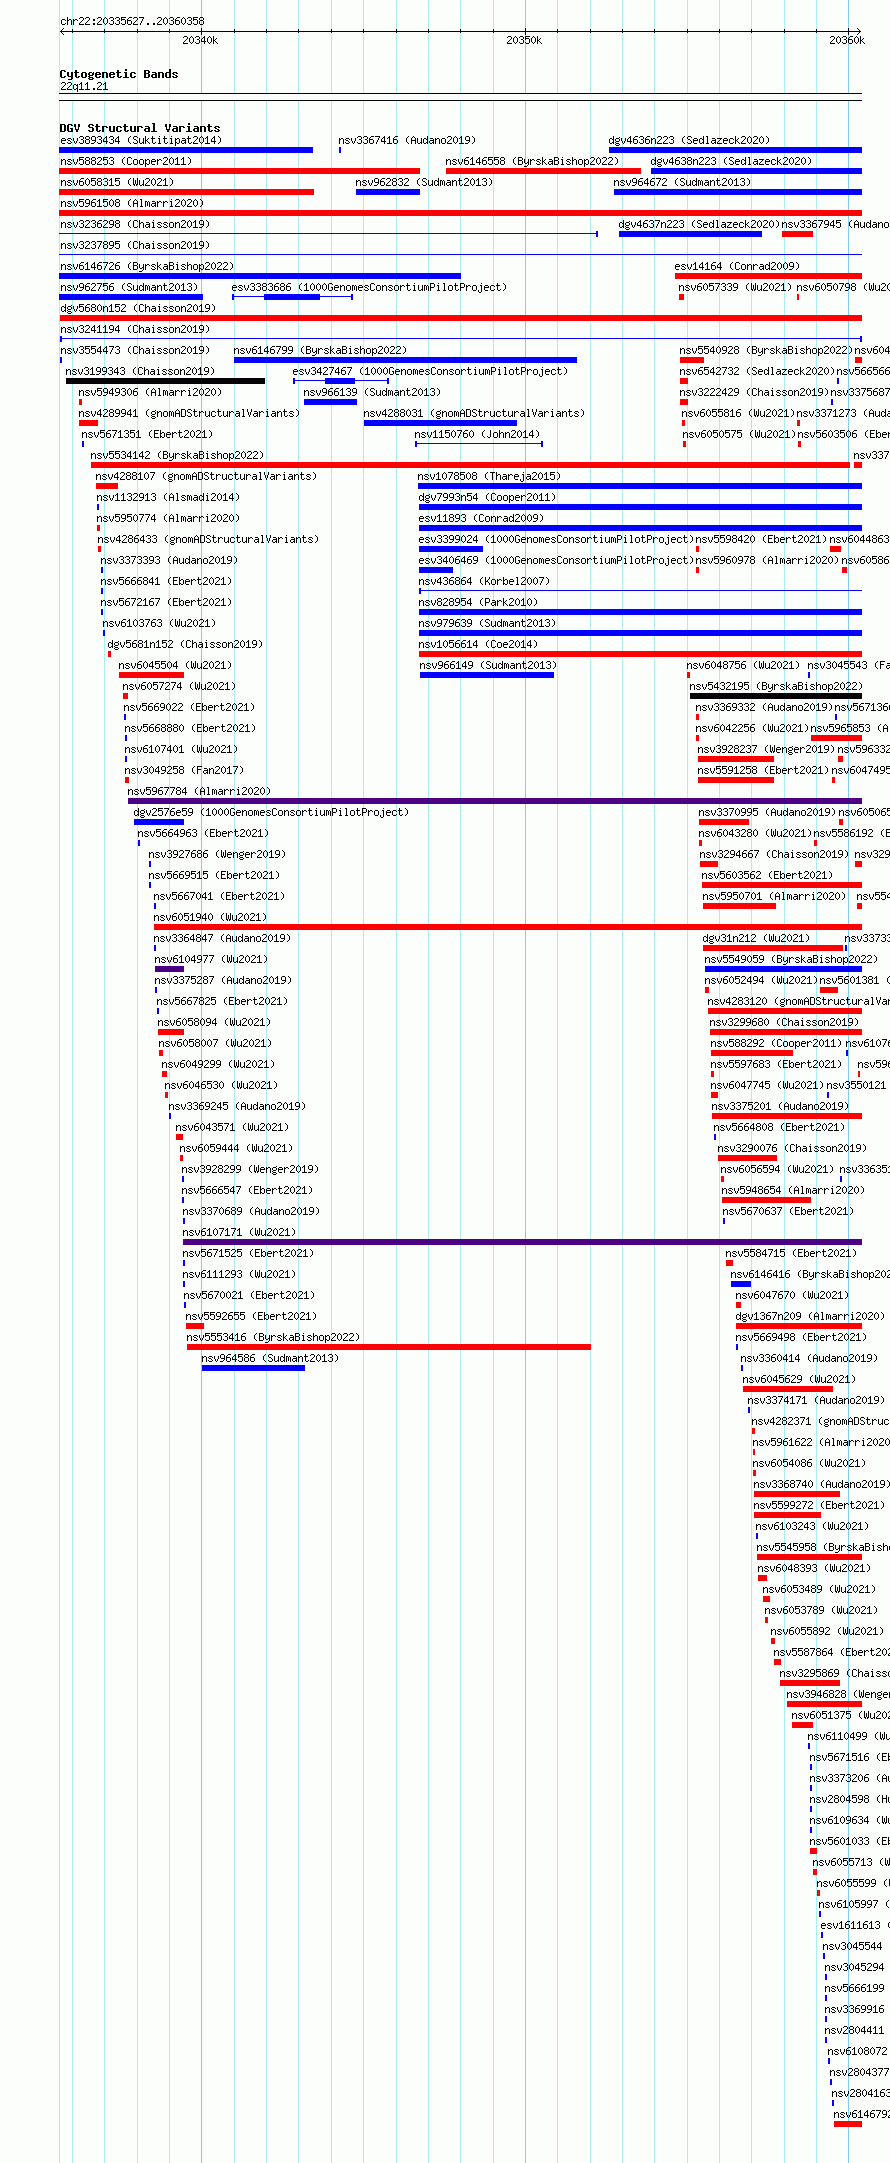Open esv3427467 (1000GenomesConsortiumPilotProject) variant

[x=430, y=371]
